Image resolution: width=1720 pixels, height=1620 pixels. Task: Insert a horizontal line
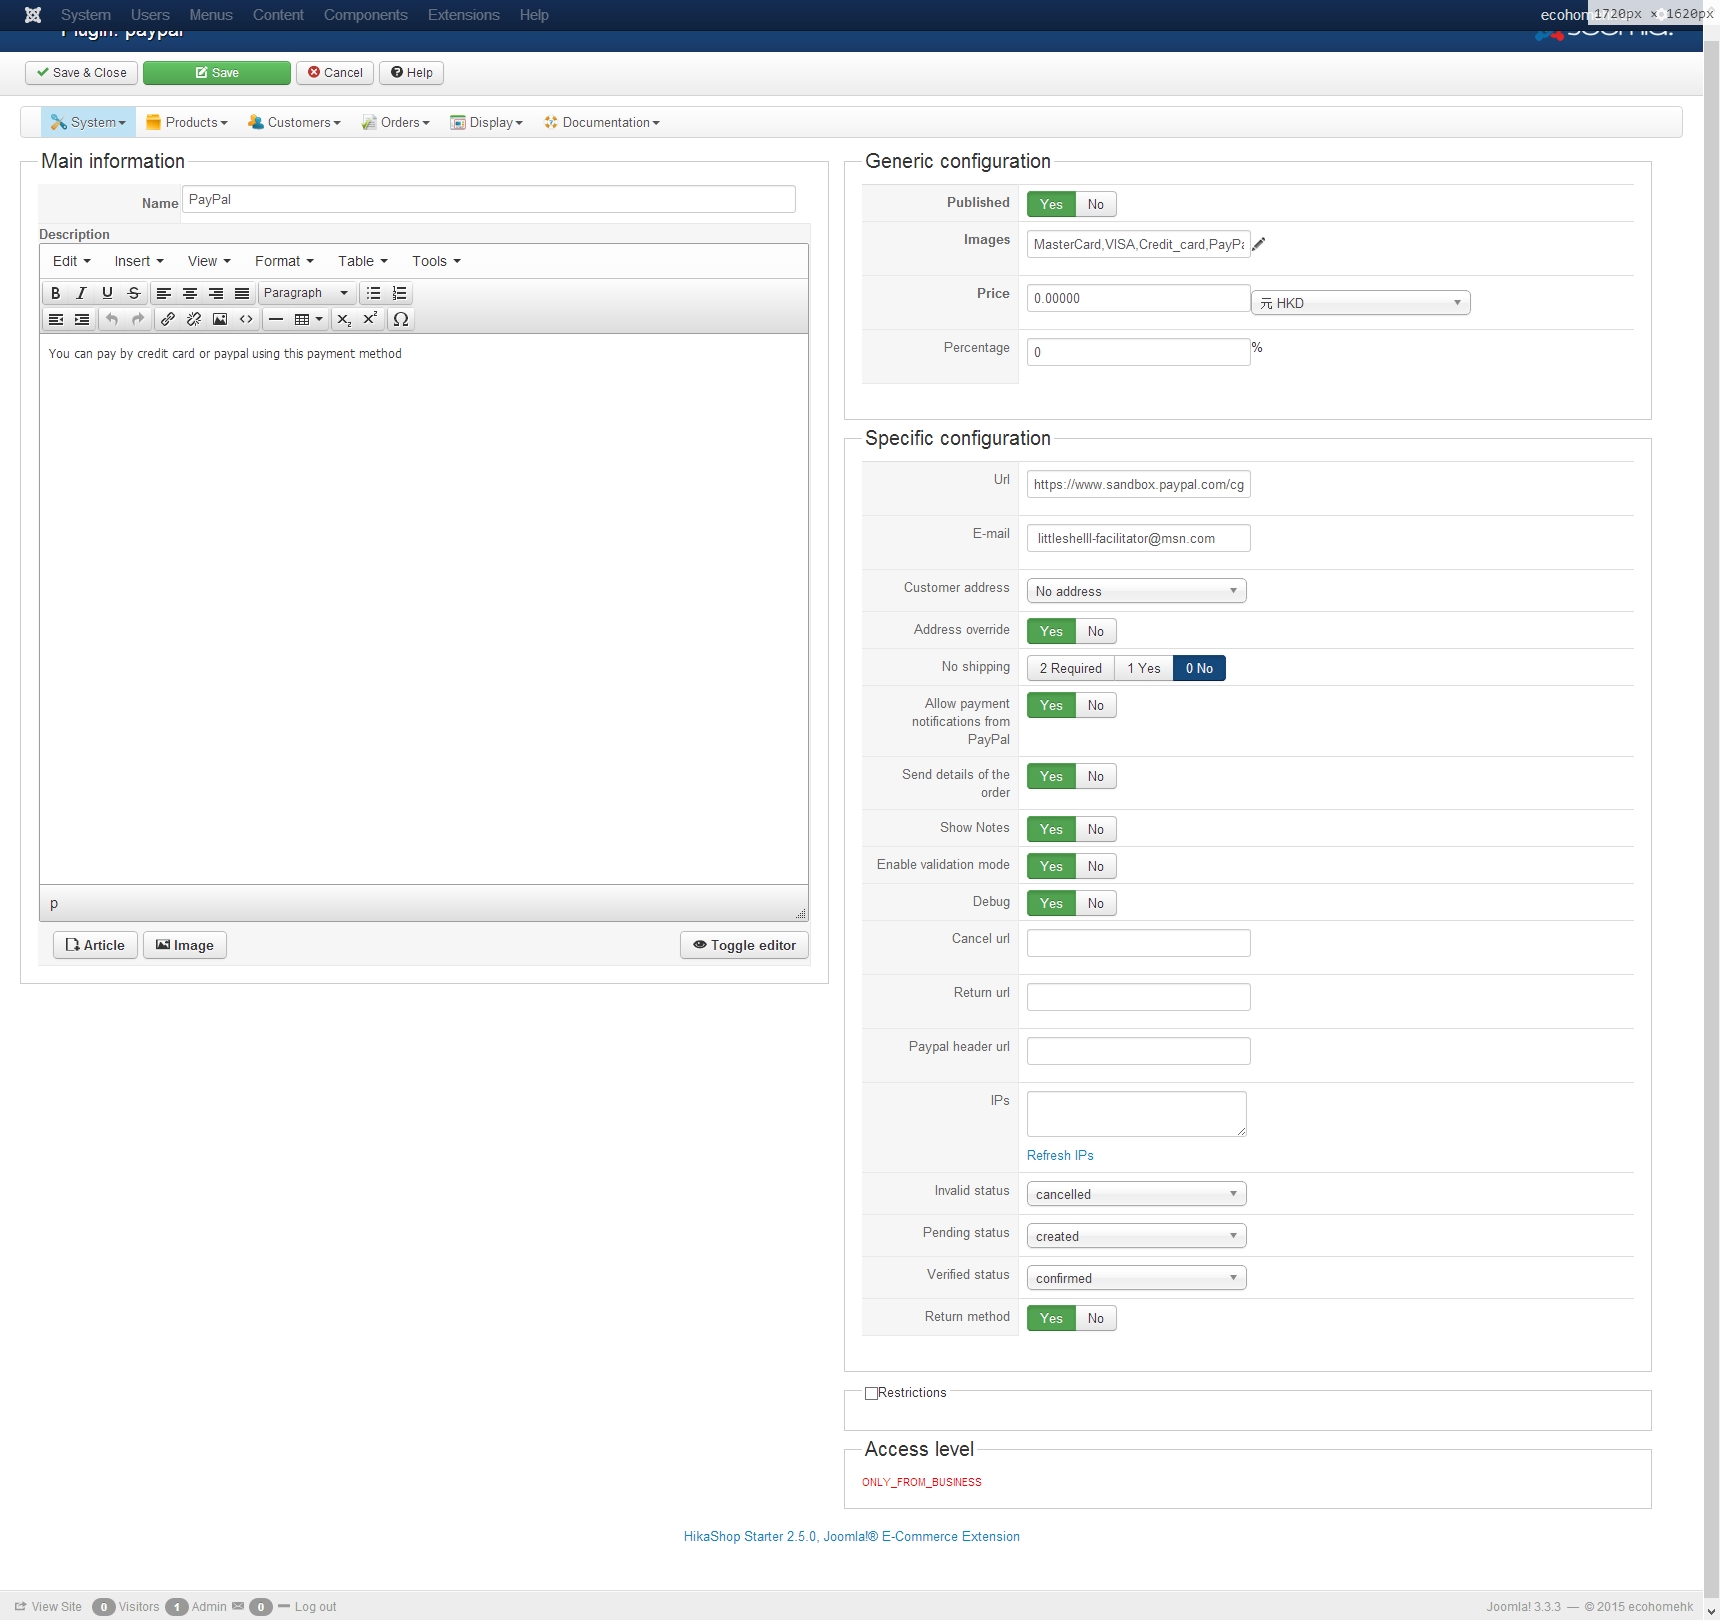(276, 319)
